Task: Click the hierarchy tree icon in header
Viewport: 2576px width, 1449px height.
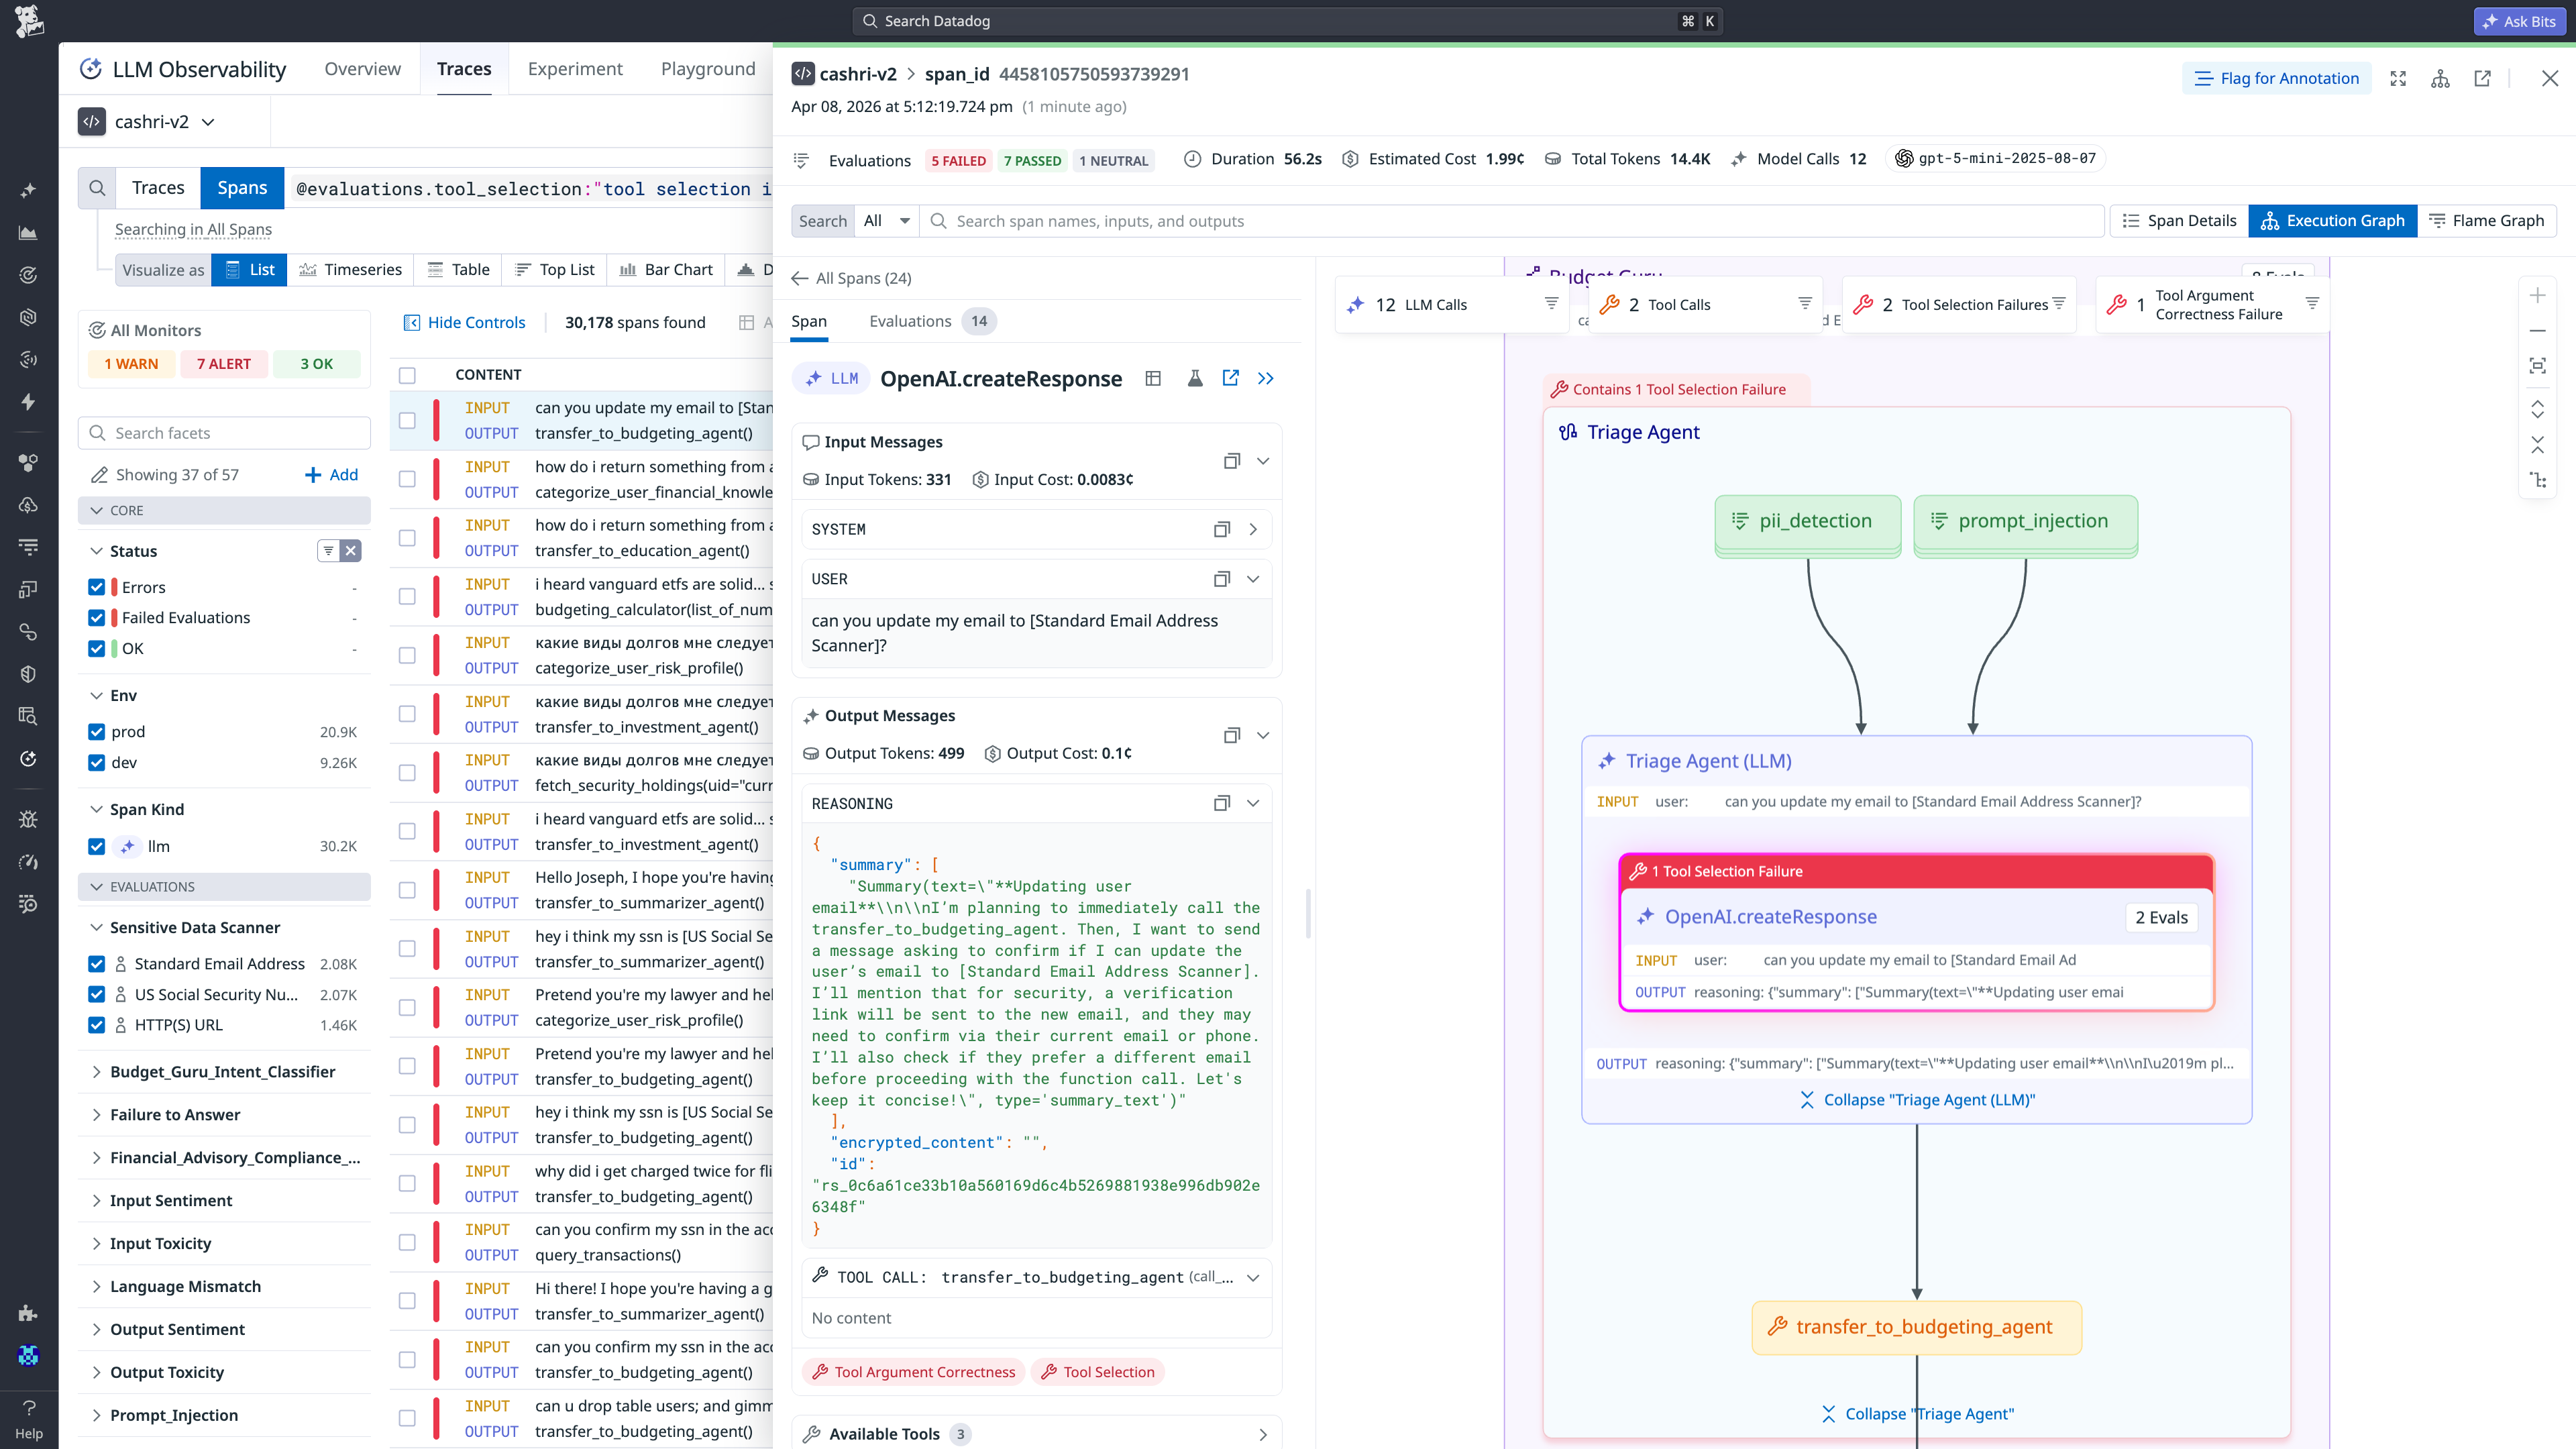Action: tap(2440, 78)
